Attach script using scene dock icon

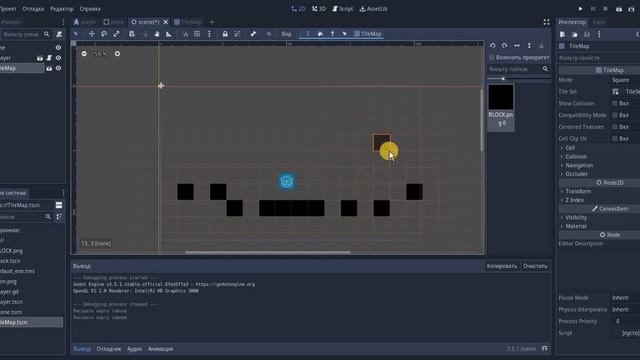click(60, 34)
